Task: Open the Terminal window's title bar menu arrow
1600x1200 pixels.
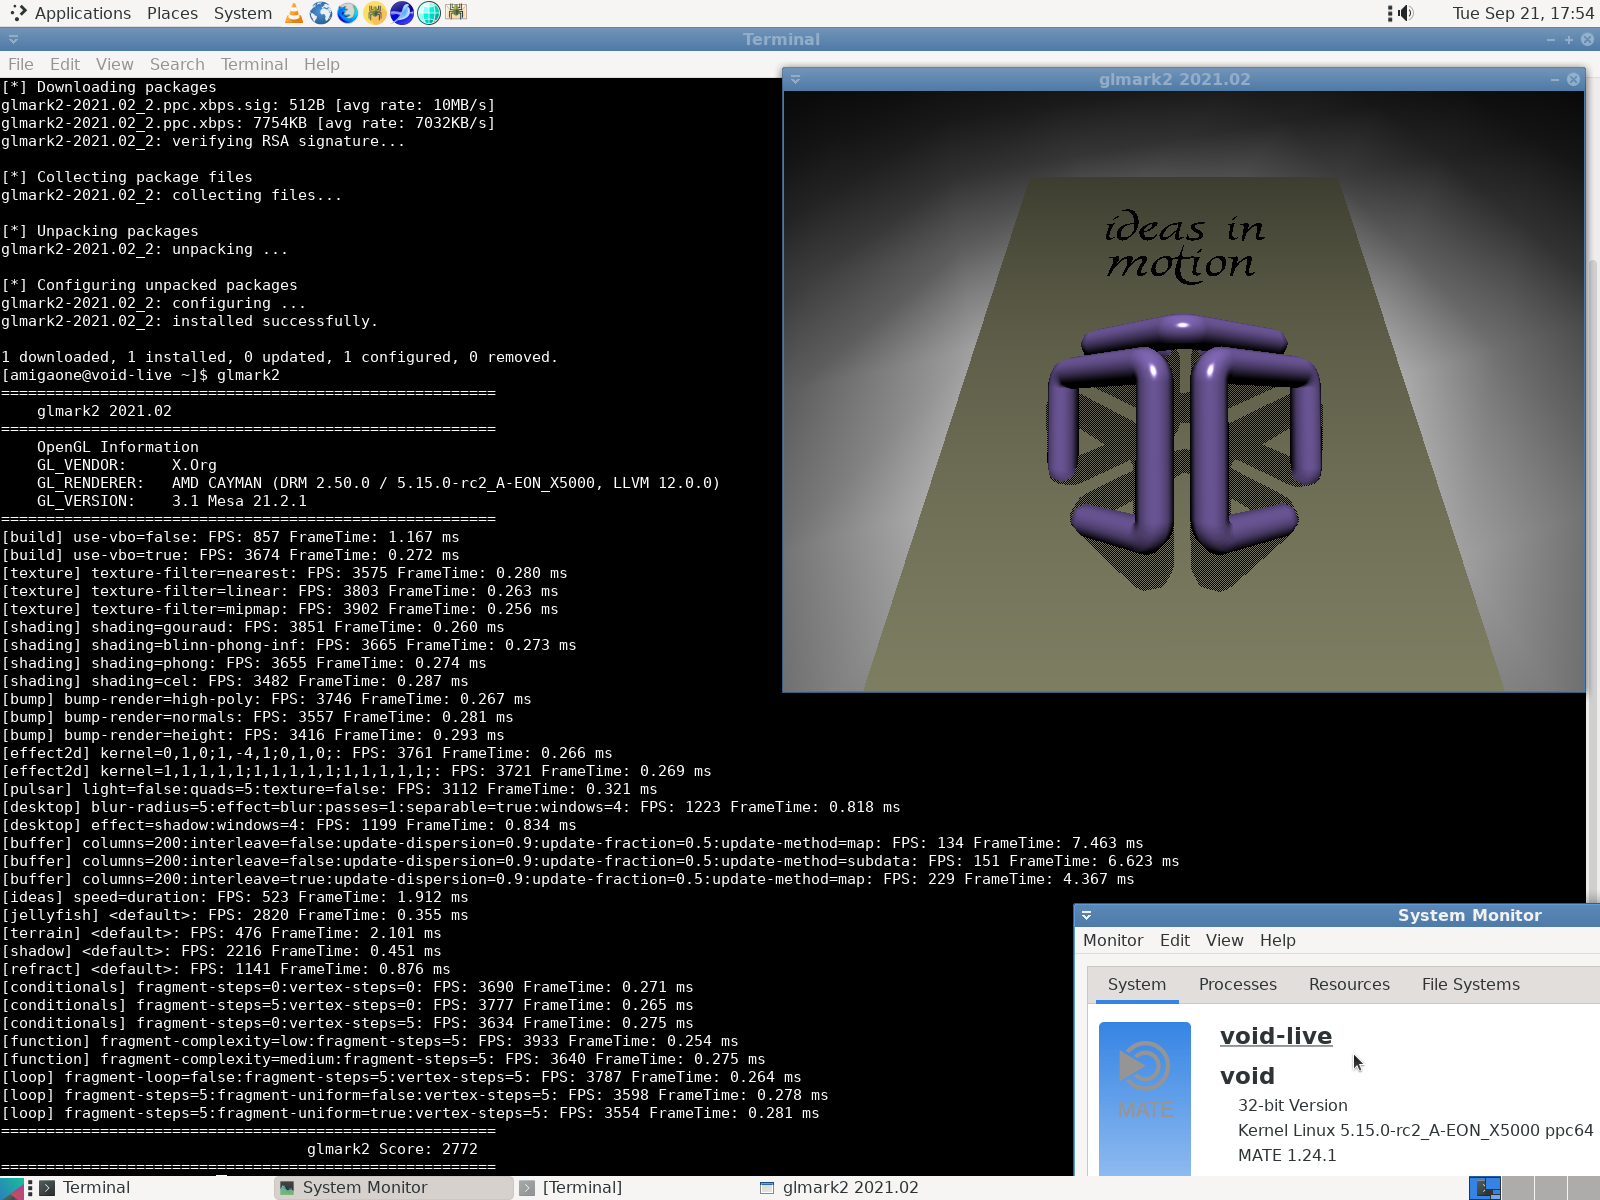Action: (x=13, y=39)
